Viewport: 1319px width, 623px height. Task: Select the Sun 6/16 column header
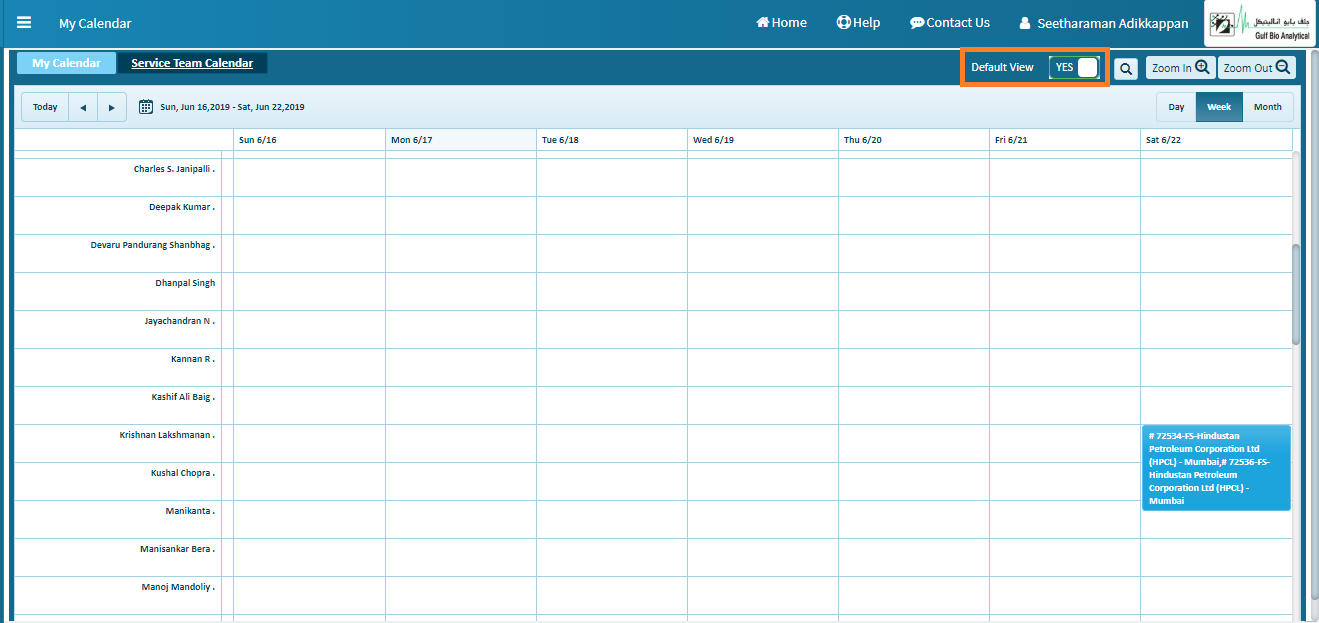pyautogui.click(x=309, y=140)
